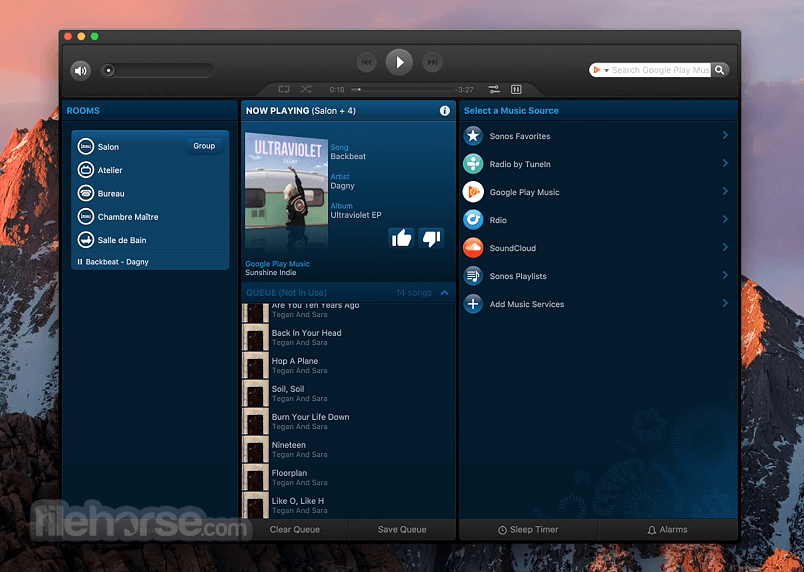Expand the Radio by TuneIn chevron
Screen dimensions: 804x572
pyautogui.click(x=725, y=163)
